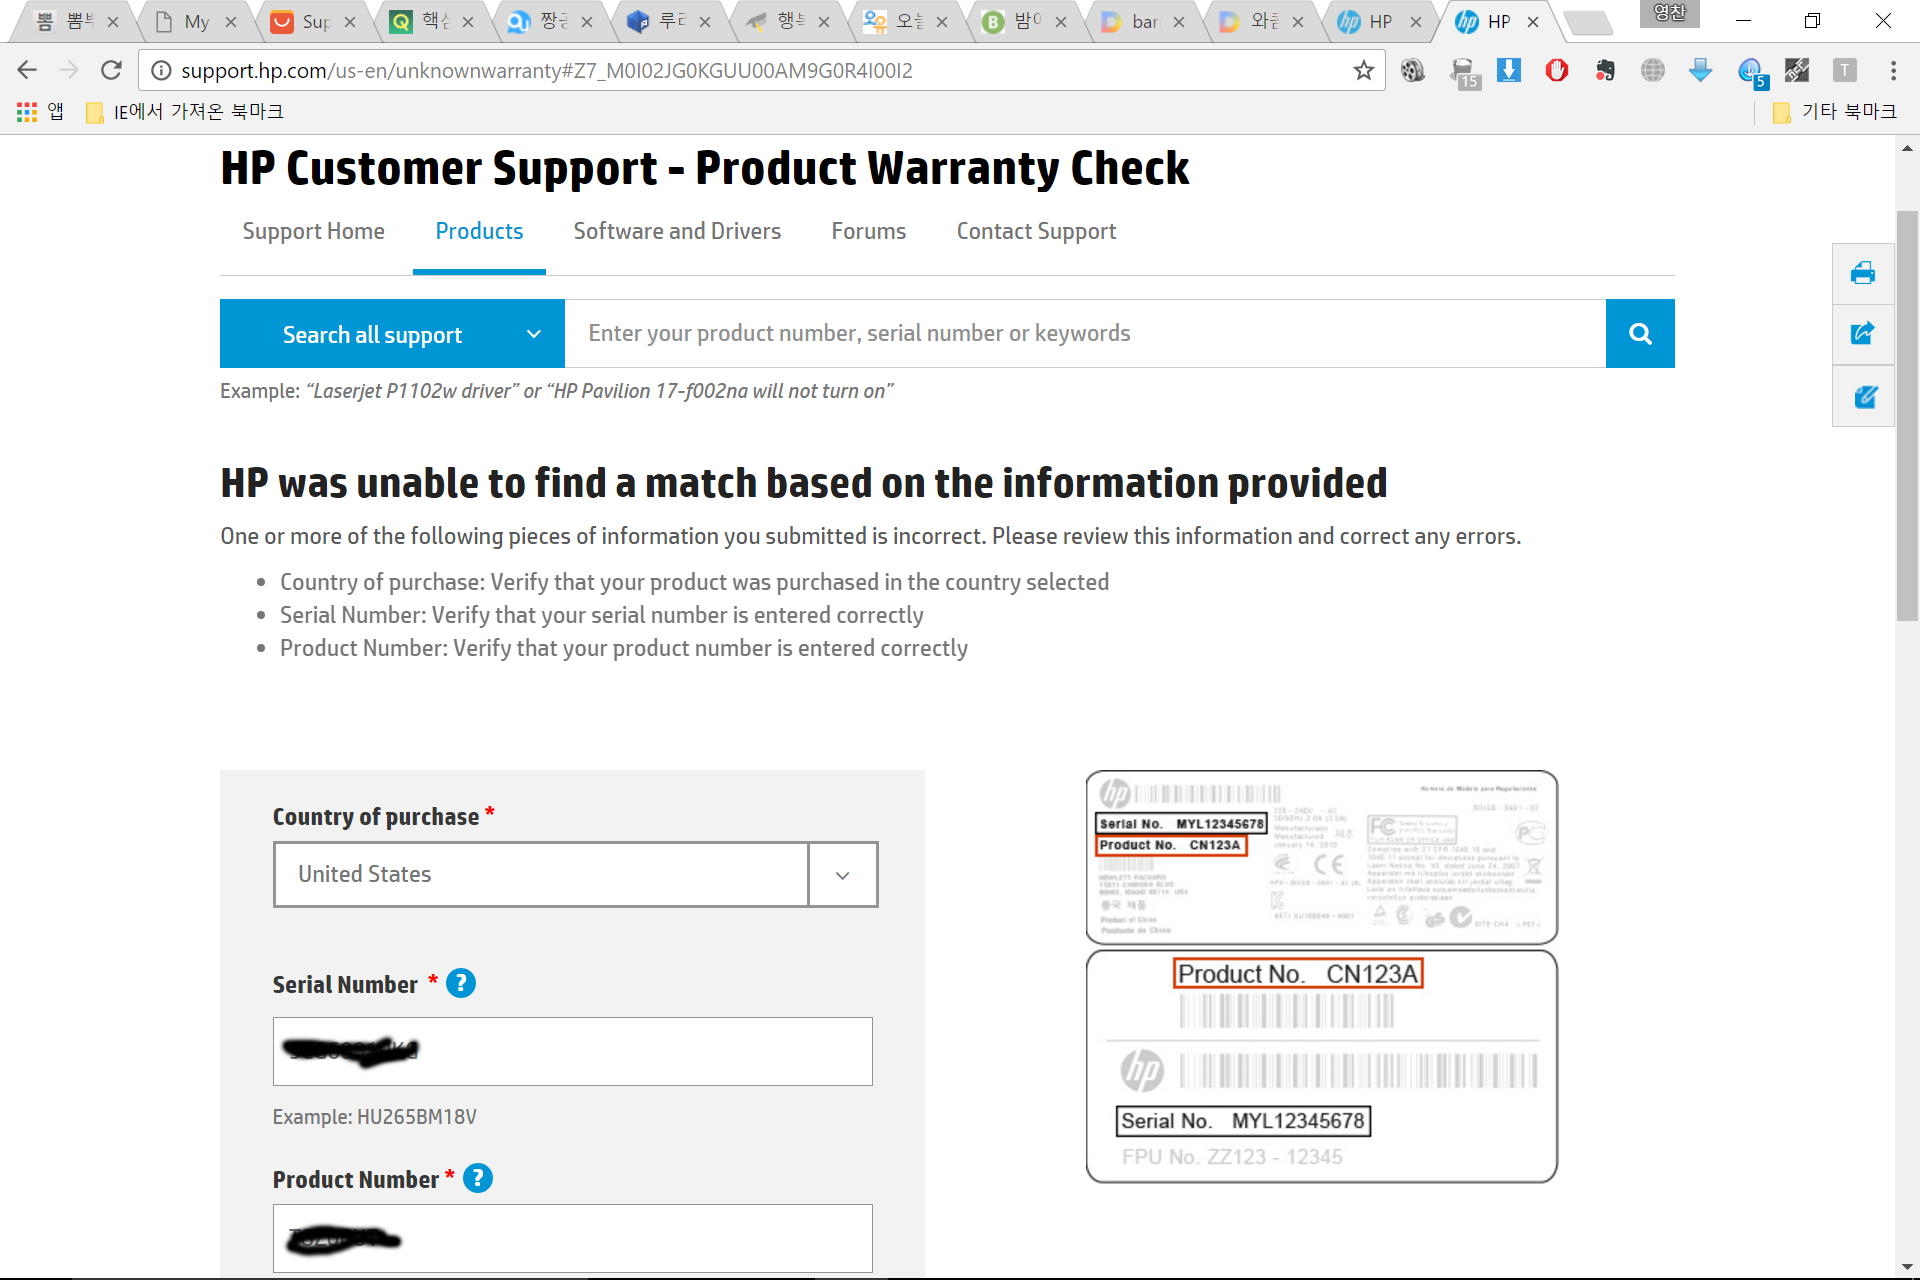Focus the product search text box
Screen dimensions: 1920x1280
(x=1084, y=334)
